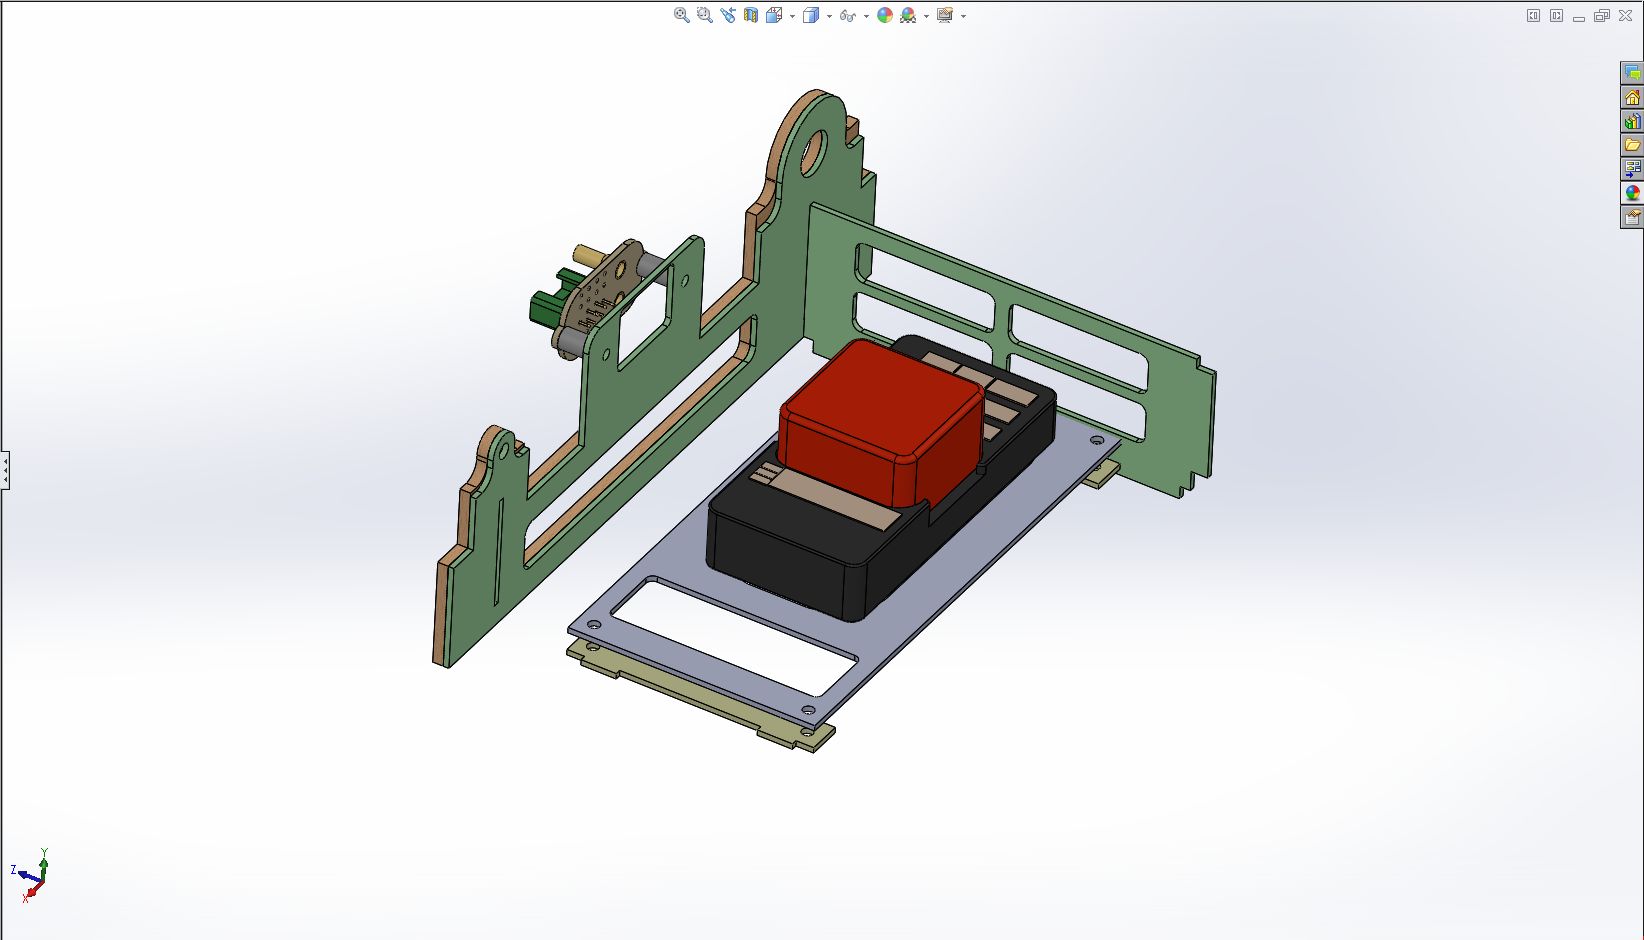Click the Apply Scene icon
The image size is (1644, 940).
908,15
